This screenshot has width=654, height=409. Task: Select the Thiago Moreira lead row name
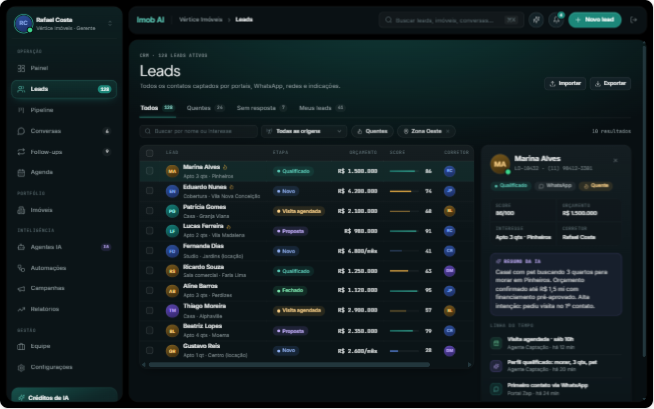tap(204, 306)
